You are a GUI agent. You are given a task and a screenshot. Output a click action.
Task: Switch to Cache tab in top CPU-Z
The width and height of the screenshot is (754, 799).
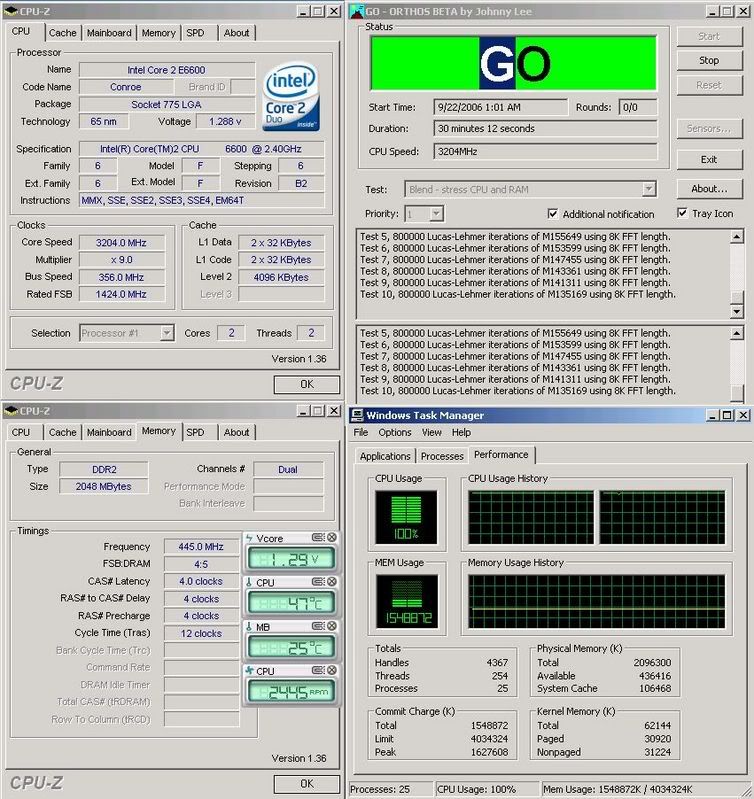[x=62, y=33]
